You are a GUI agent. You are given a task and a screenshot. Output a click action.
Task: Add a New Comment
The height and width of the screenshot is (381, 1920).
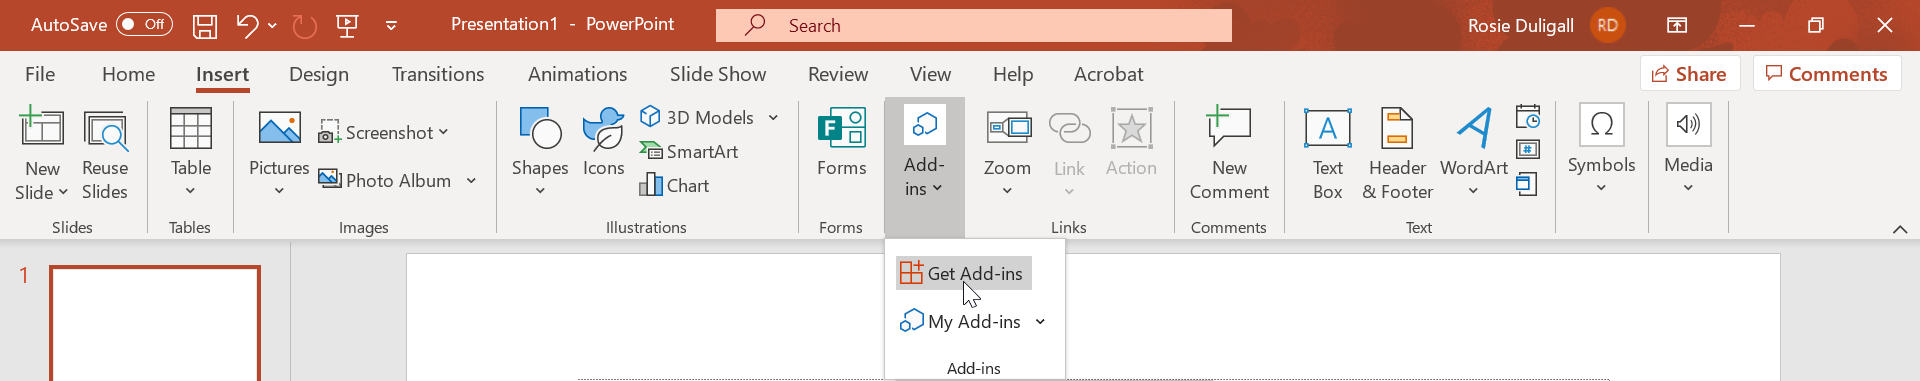(1229, 153)
